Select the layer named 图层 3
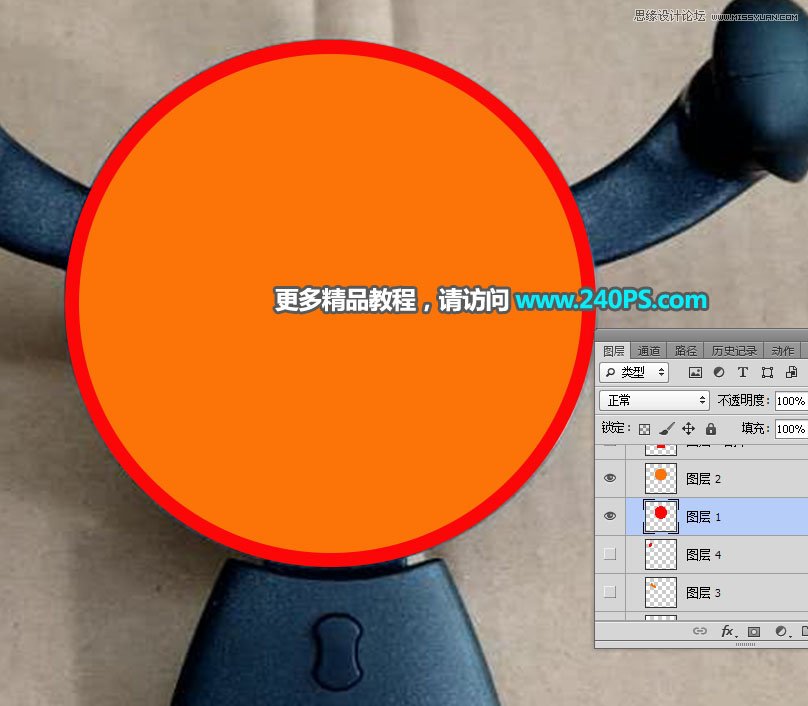This screenshot has height=706, width=808. [x=703, y=593]
